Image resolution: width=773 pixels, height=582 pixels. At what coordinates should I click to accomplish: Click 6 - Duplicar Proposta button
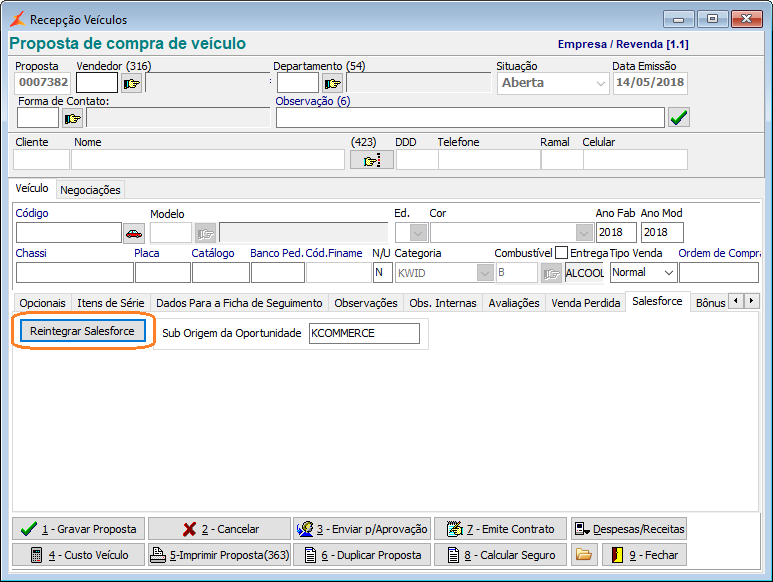point(362,555)
